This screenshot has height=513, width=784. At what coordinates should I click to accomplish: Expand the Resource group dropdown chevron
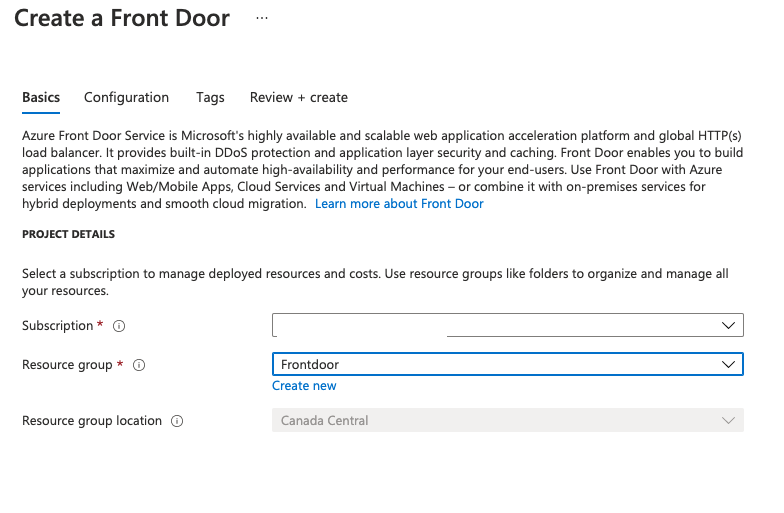728,365
